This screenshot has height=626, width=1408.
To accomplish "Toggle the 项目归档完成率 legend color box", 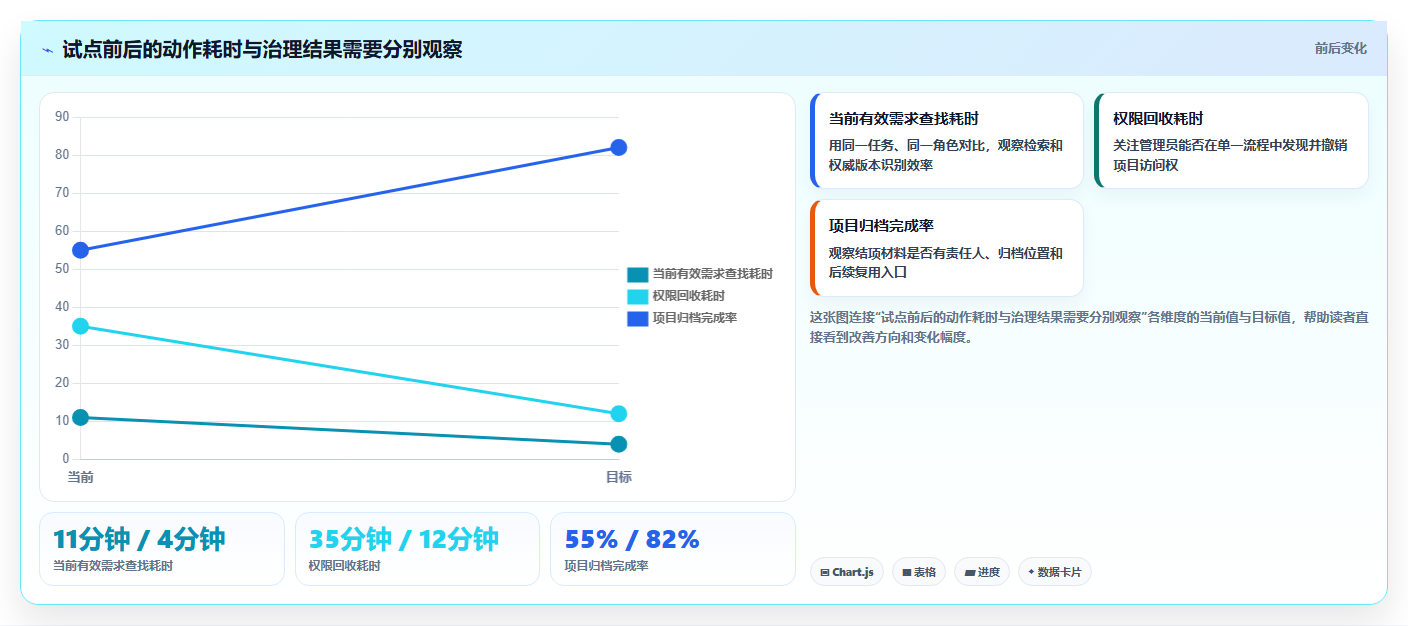I will [638, 318].
